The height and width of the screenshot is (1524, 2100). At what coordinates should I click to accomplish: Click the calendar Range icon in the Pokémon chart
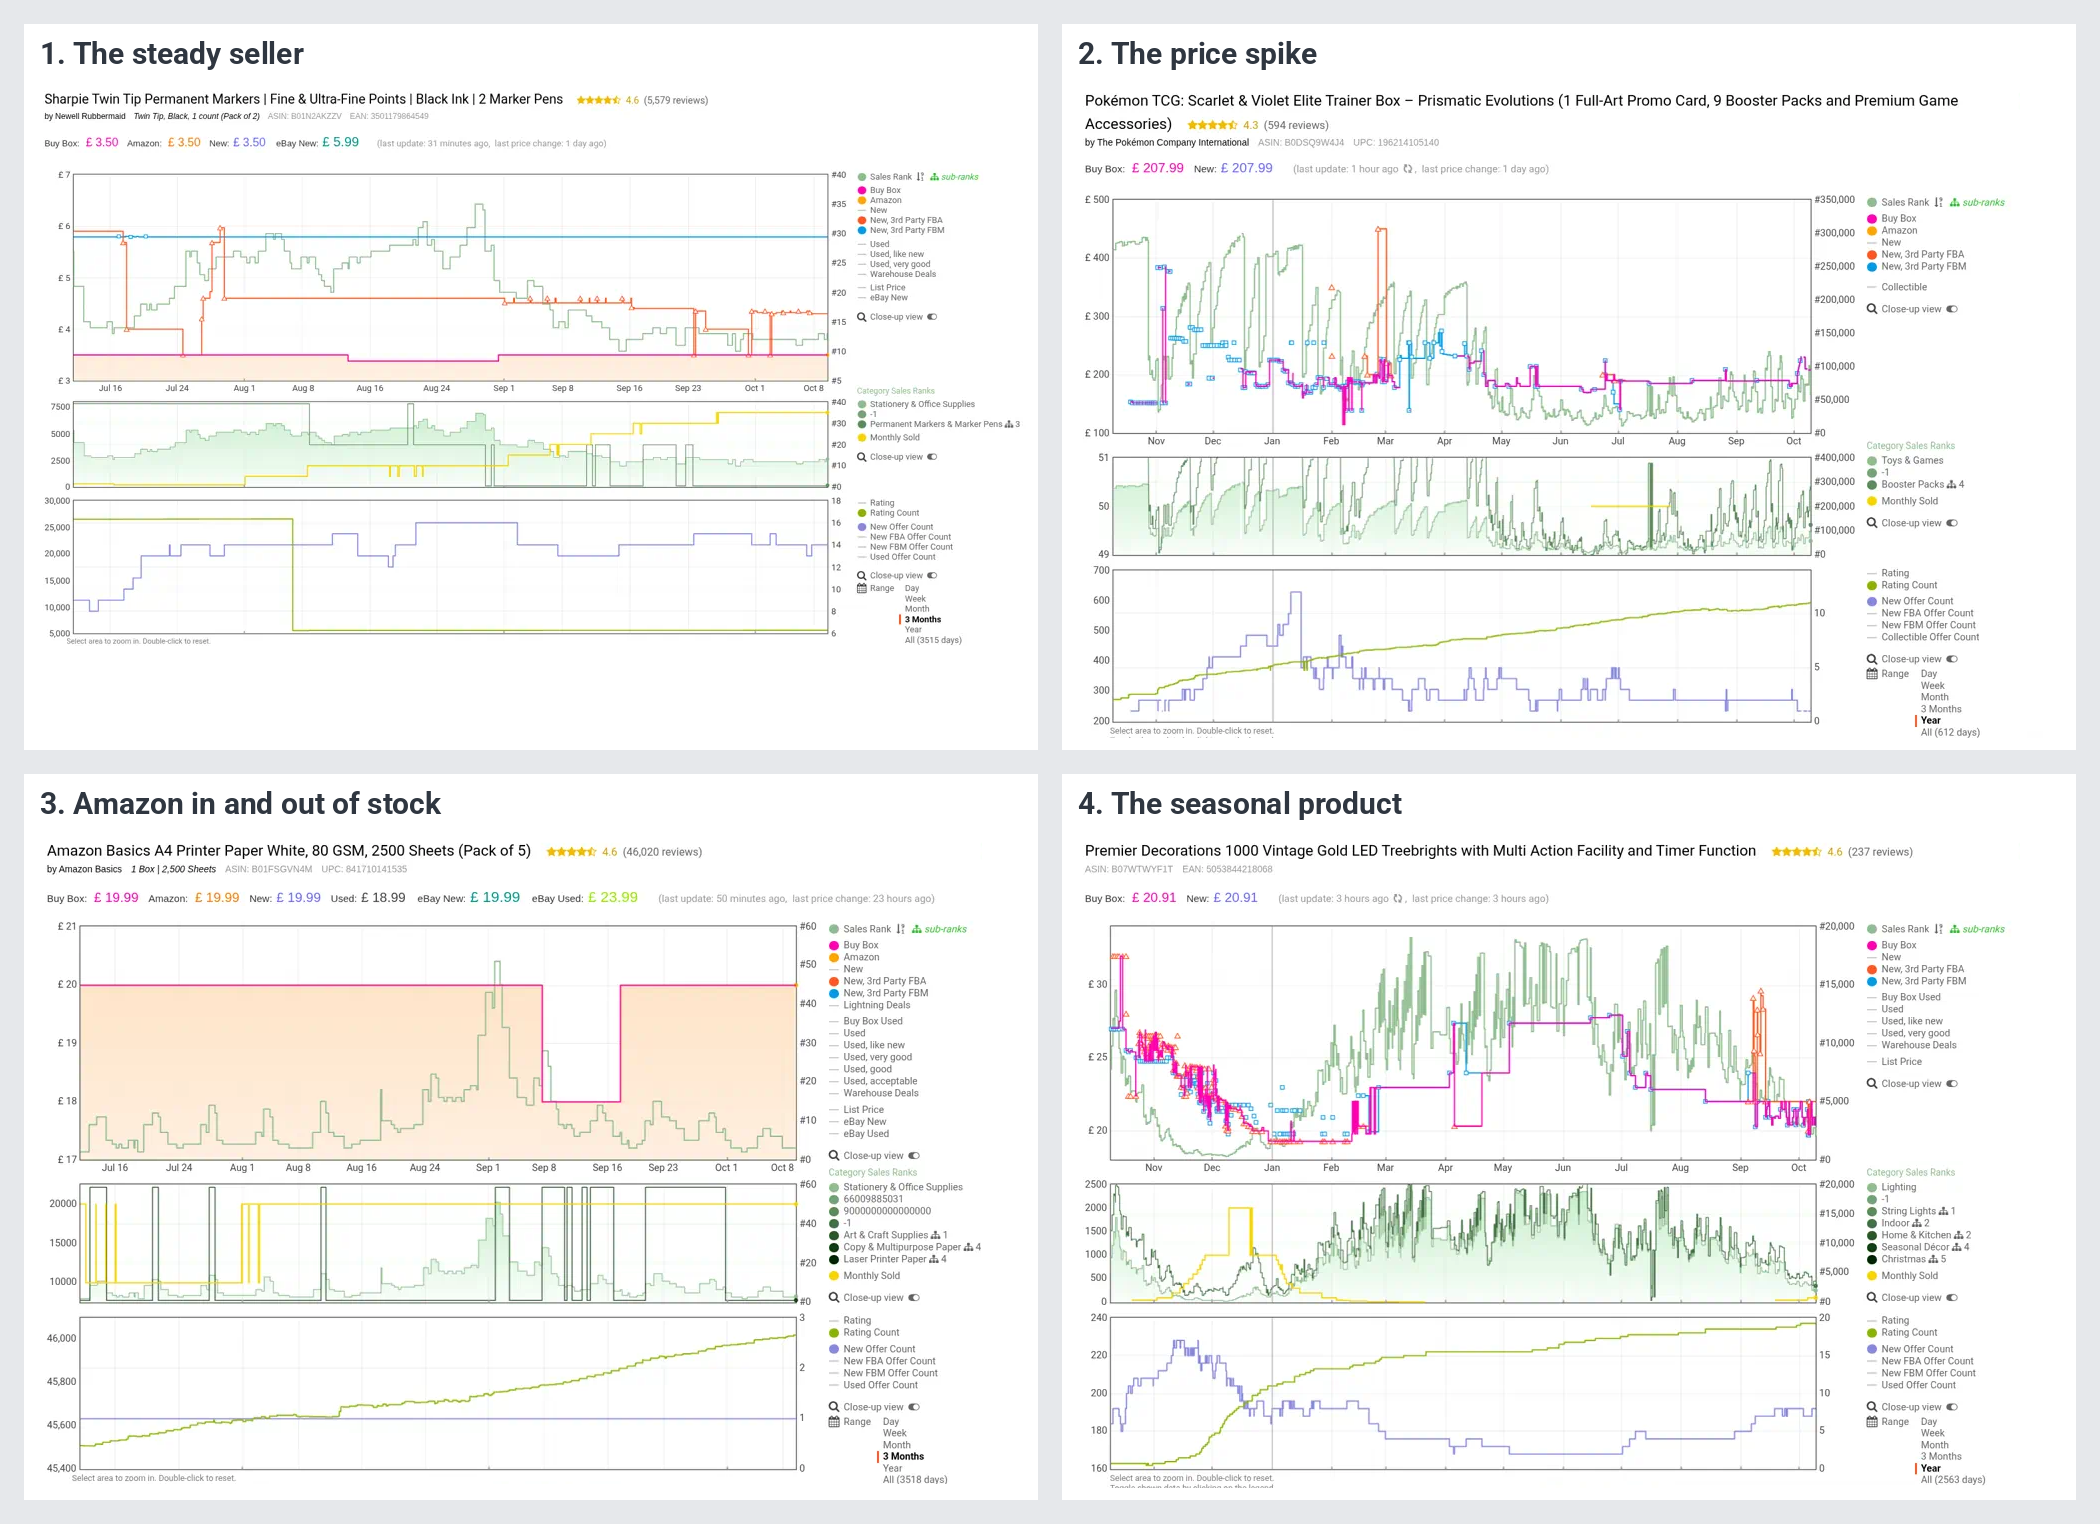coord(1872,674)
